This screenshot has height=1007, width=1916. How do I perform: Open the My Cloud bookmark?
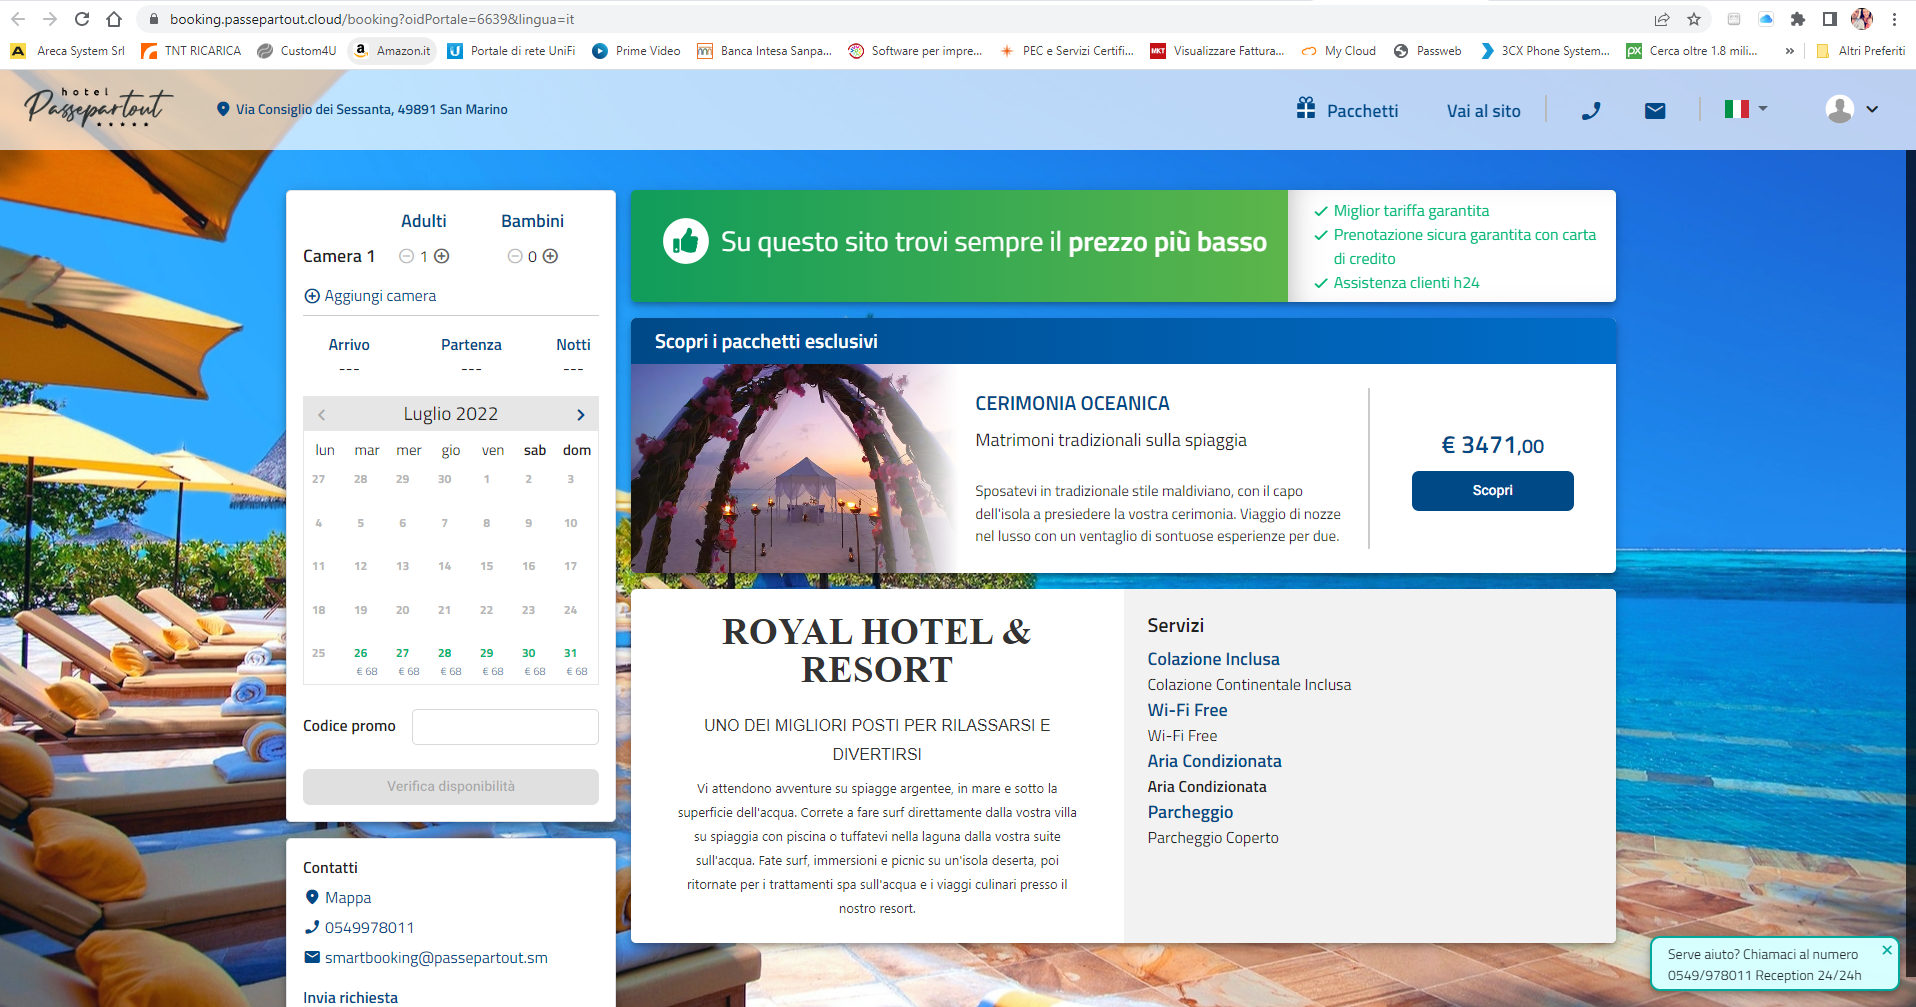coord(1339,51)
